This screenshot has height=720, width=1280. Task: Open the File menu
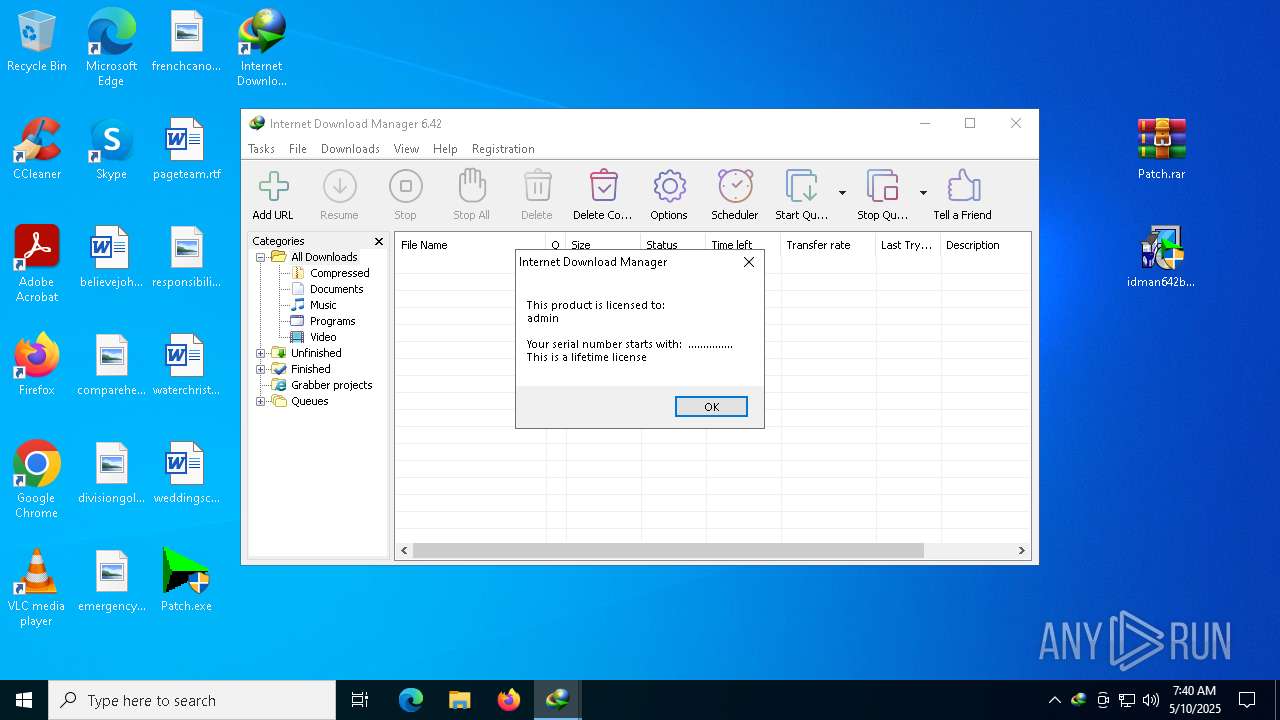click(x=298, y=149)
